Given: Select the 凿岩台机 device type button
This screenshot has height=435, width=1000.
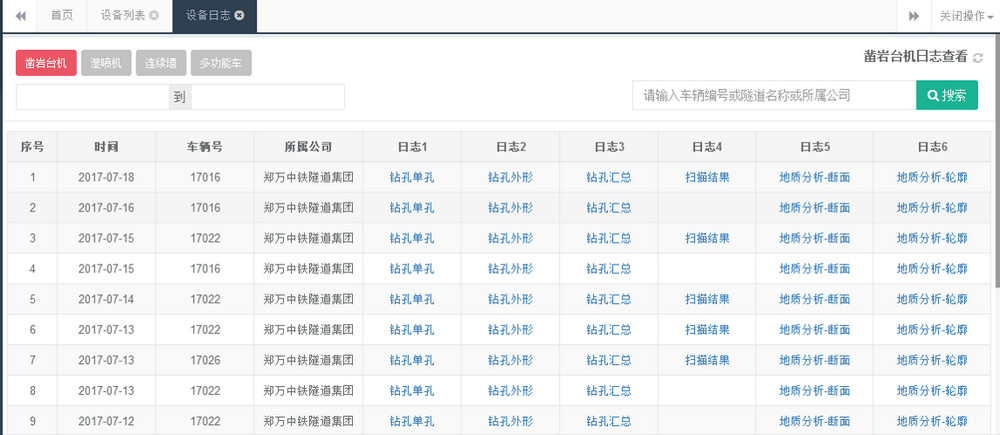Looking at the screenshot, I should (46, 63).
